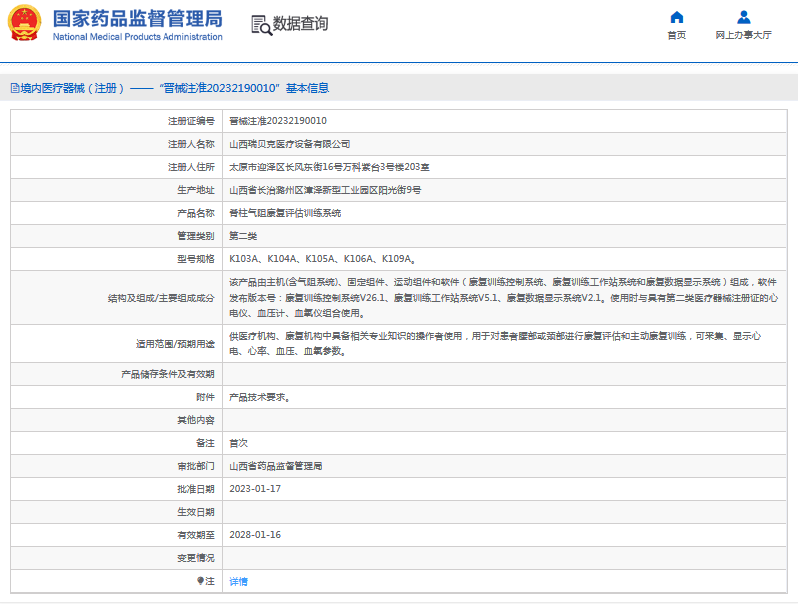798x604 pixels.
Task: Click the pin icon beside 注
Action: (x=200, y=581)
